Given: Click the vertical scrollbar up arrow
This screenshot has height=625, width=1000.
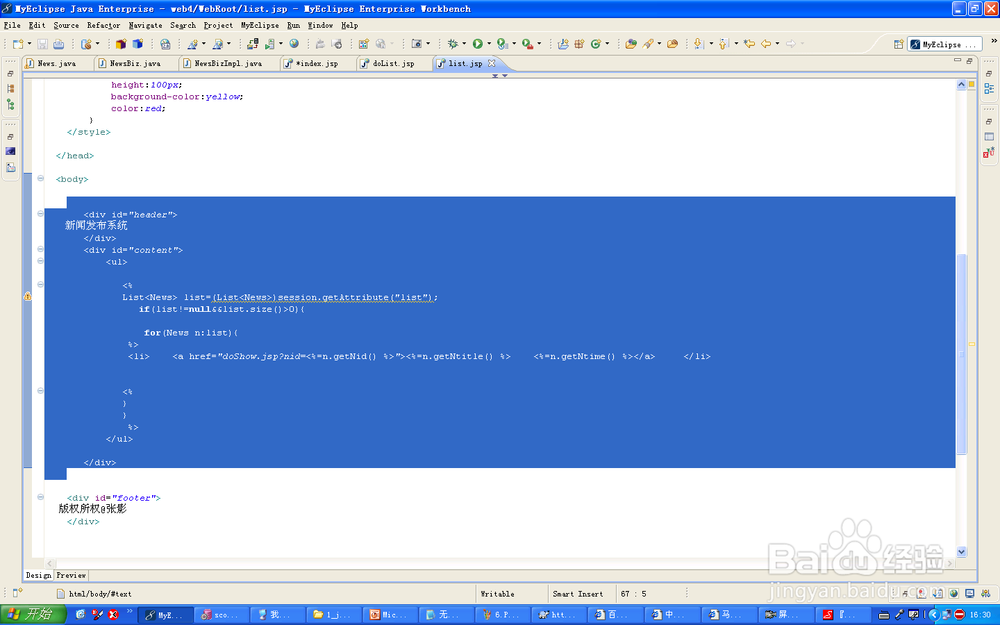Looking at the screenshot, I should pyautogui.click(x=961, y=84).
